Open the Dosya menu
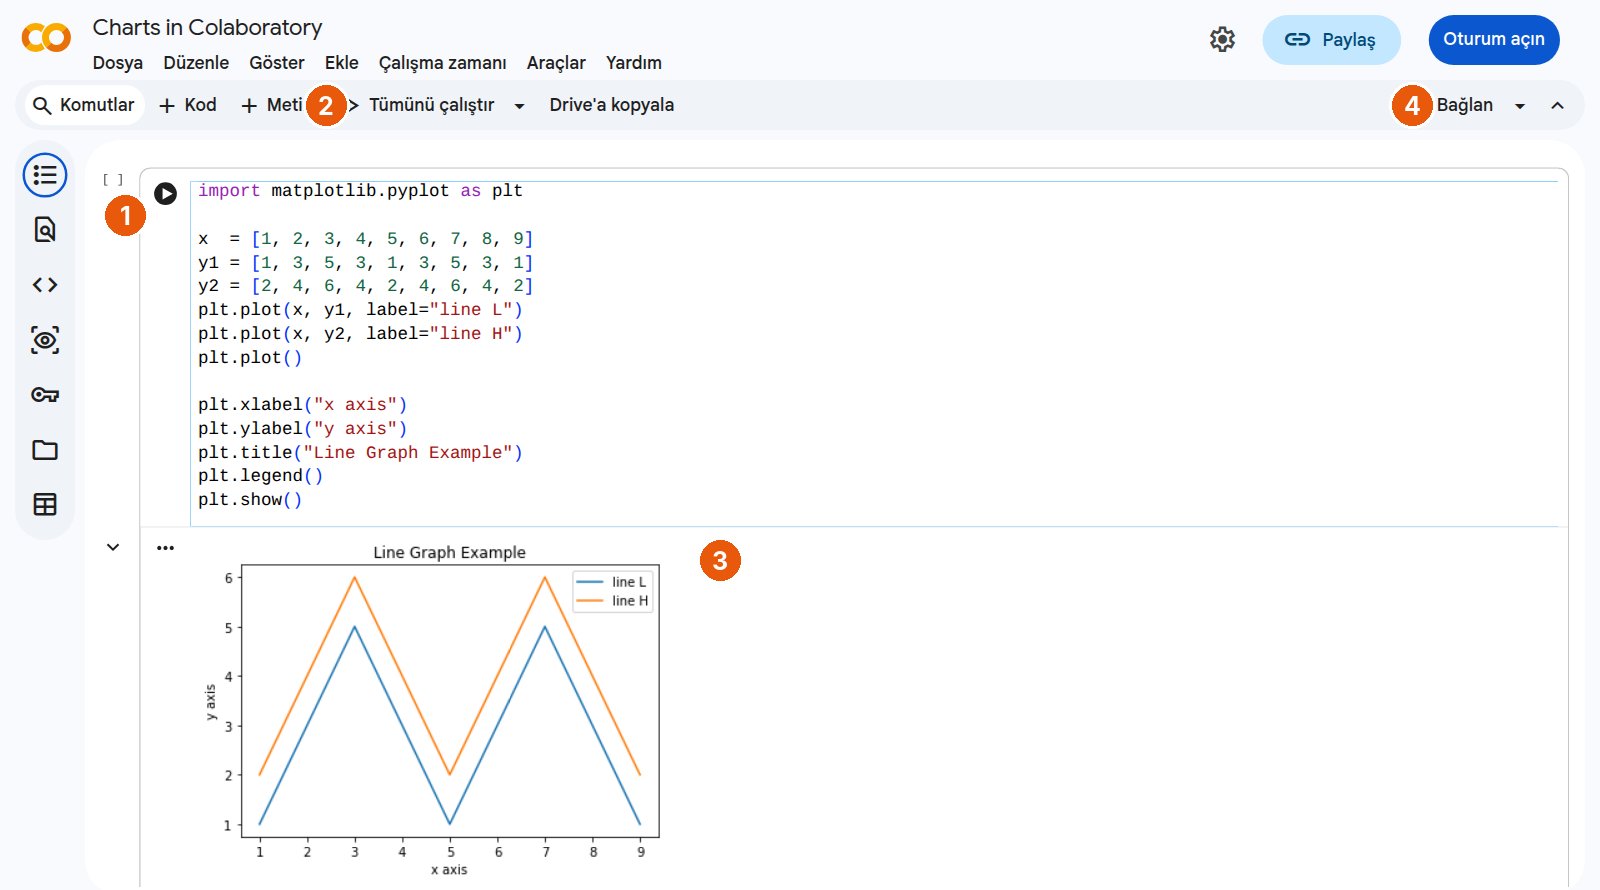 pyautogui.click(x=118, y=63)
